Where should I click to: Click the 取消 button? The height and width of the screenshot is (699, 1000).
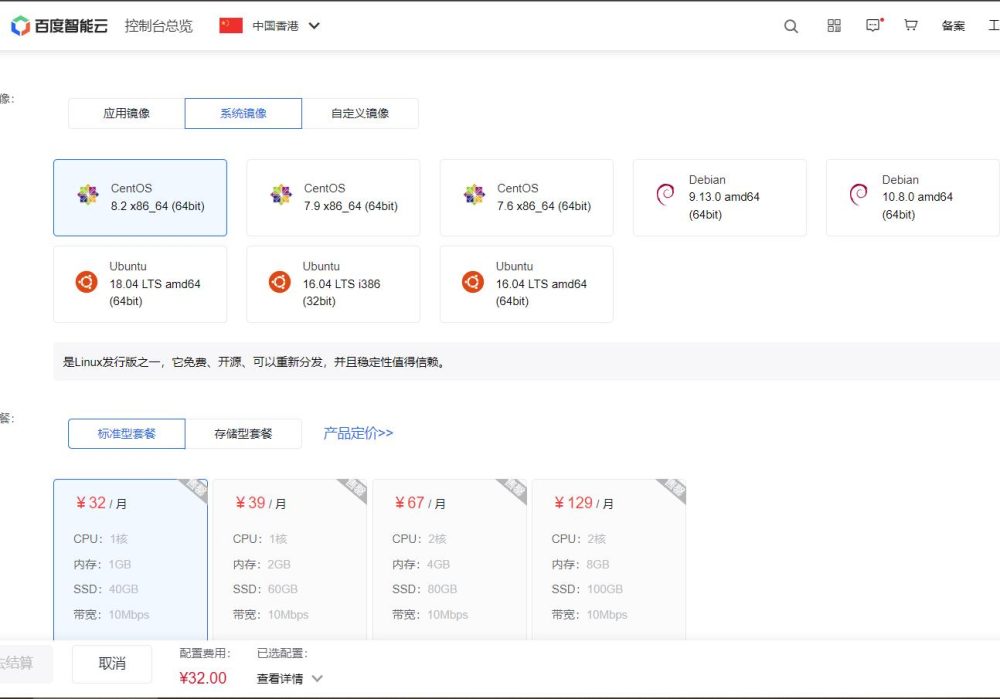(112, 663)
